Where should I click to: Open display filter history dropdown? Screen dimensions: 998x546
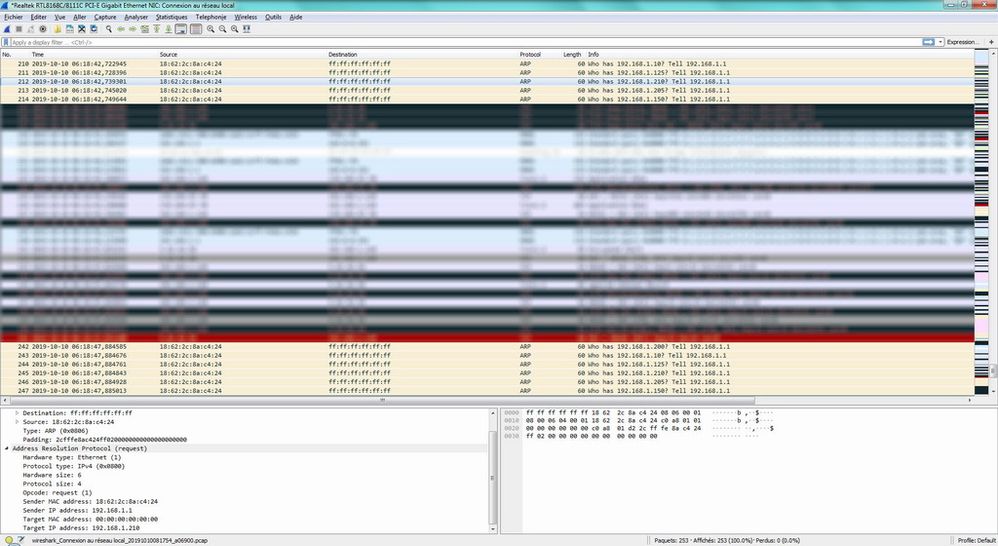940,42
